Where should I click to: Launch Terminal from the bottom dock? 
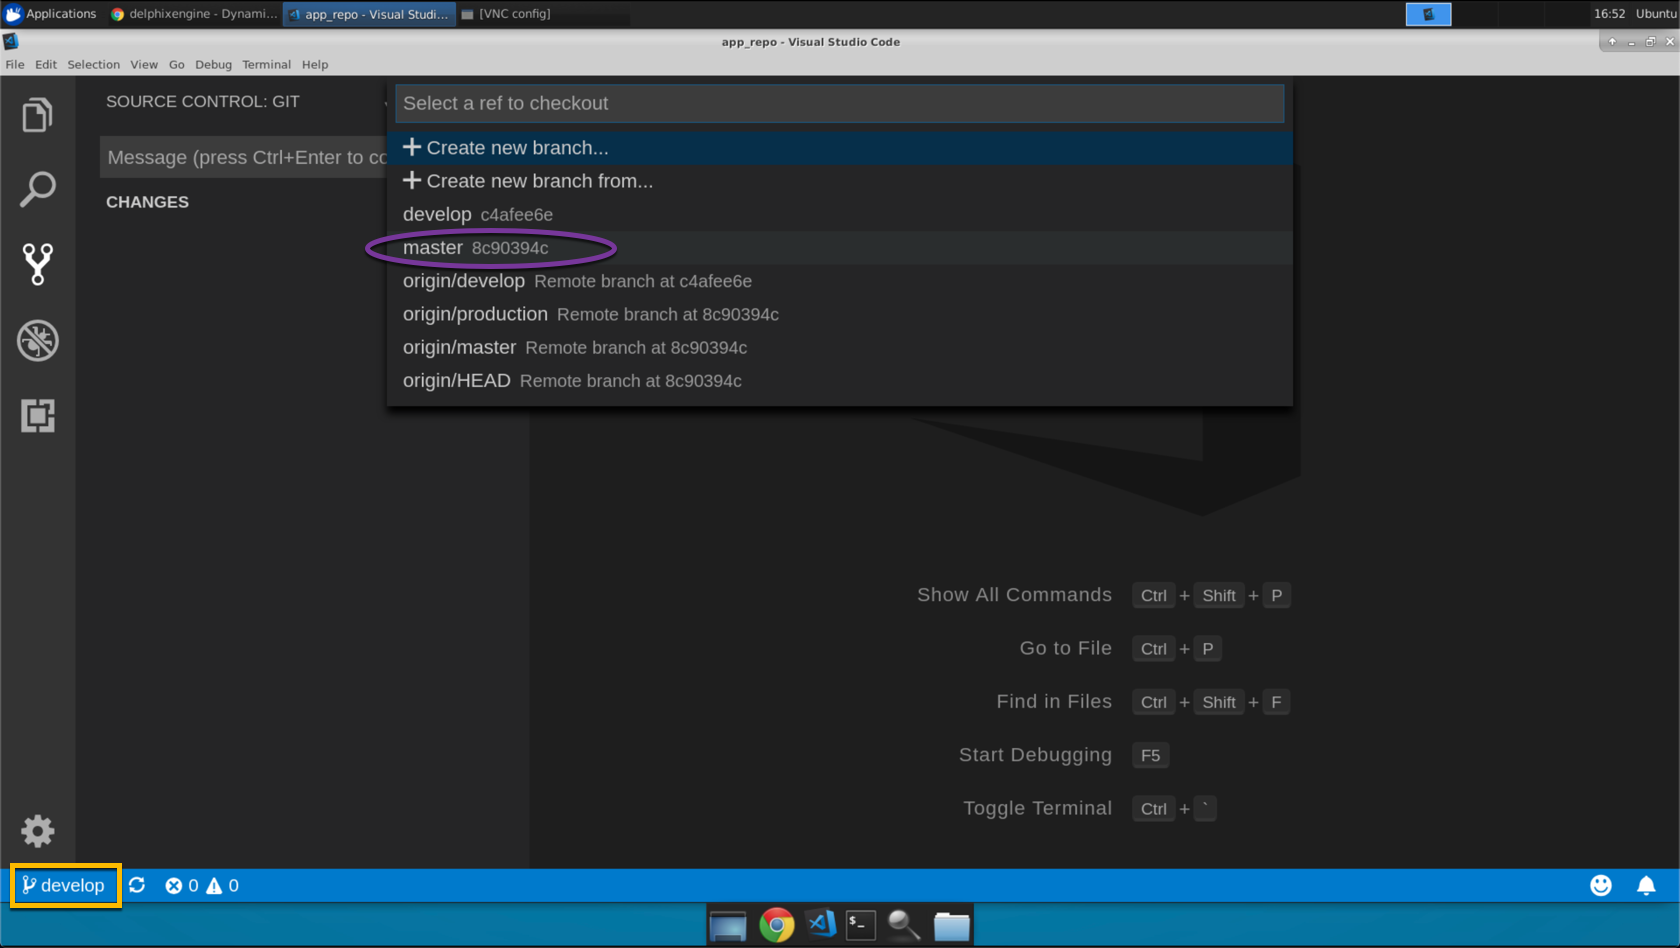(x=860, y=925)
